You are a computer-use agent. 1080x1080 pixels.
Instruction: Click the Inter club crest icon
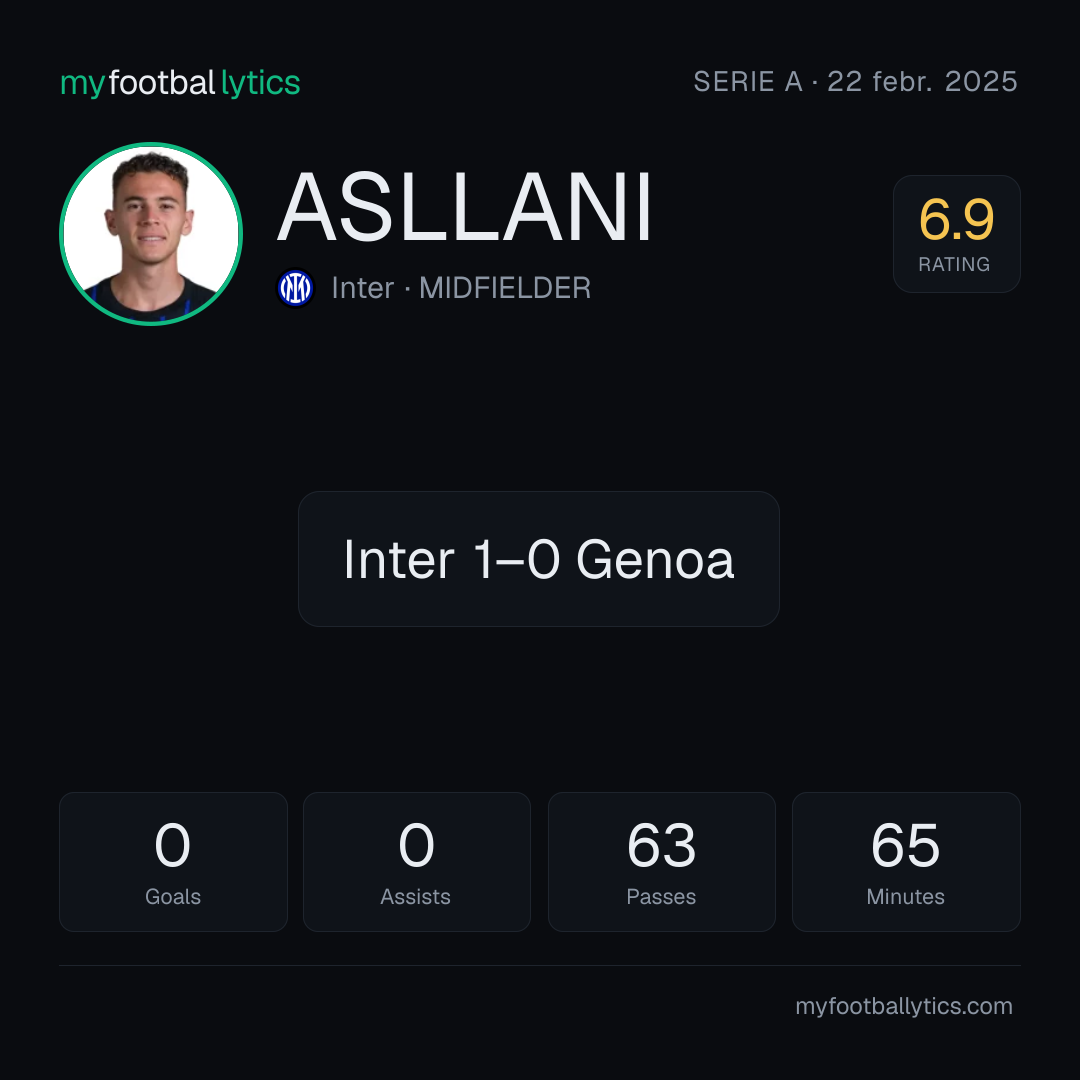coord(295,288)
